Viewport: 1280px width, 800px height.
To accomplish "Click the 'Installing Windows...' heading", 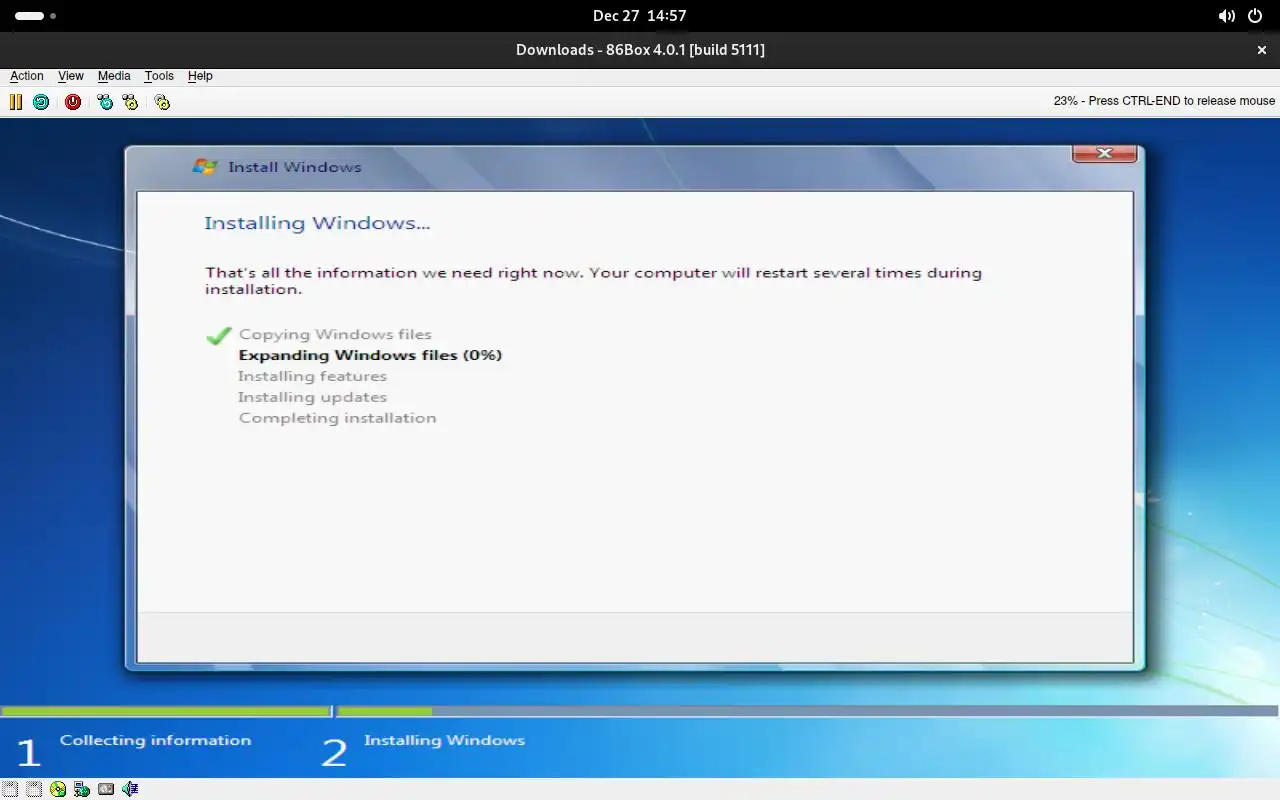I will (317, 223).
